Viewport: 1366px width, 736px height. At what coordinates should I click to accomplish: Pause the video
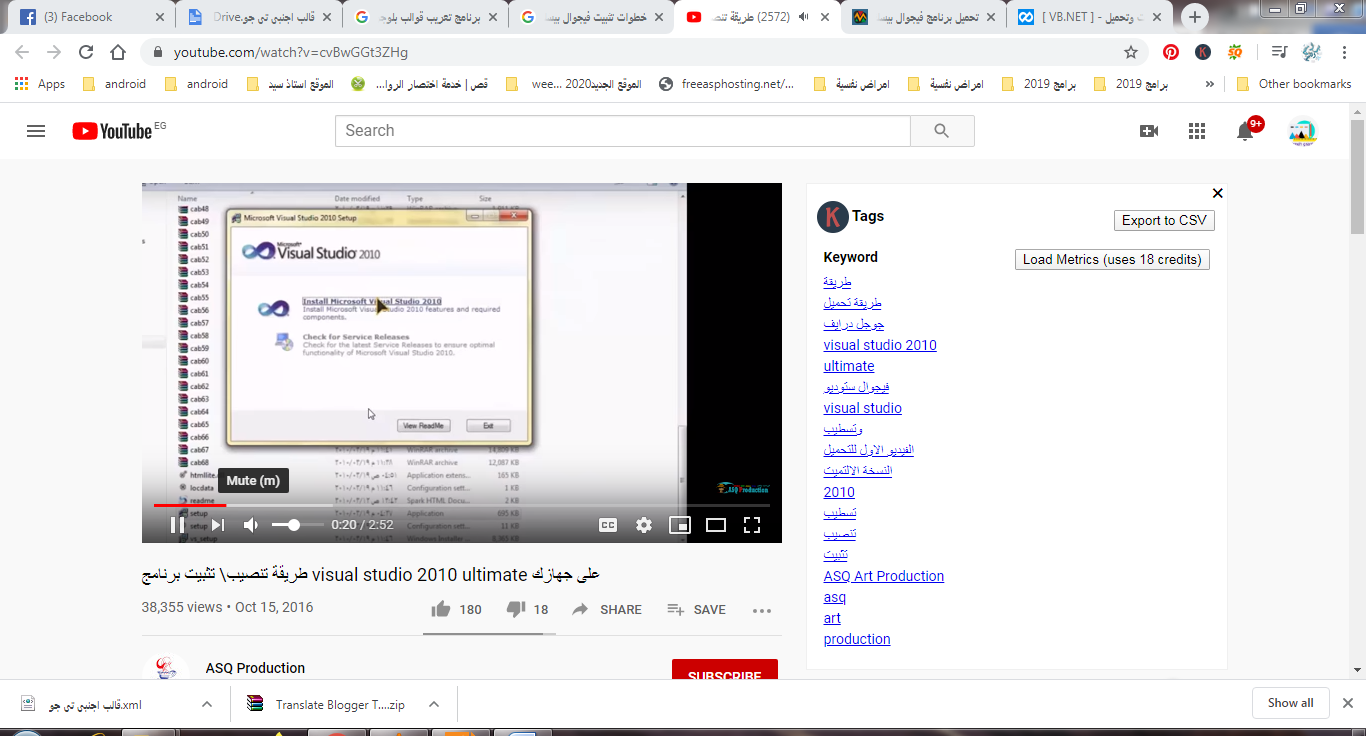click(x=177, y=525)
